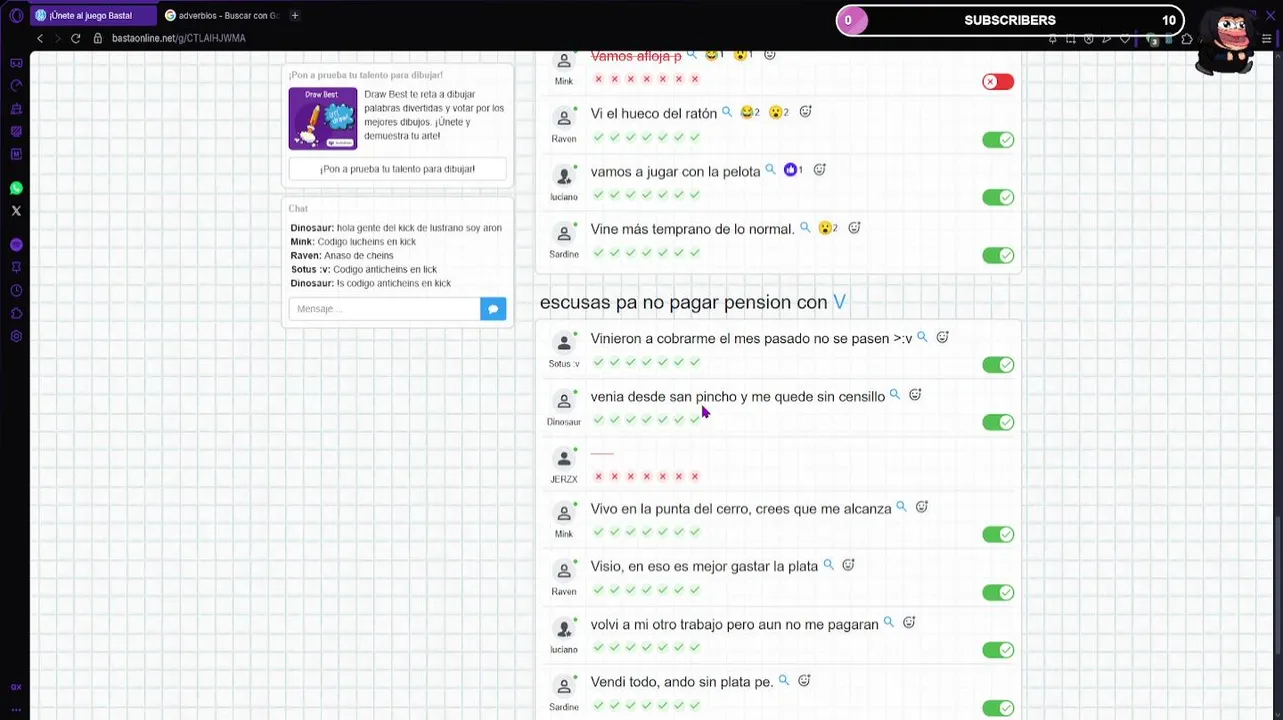The image size is (1283, 720).
Task: Open browsing history clock in sidebar
Action: point(16,290)
